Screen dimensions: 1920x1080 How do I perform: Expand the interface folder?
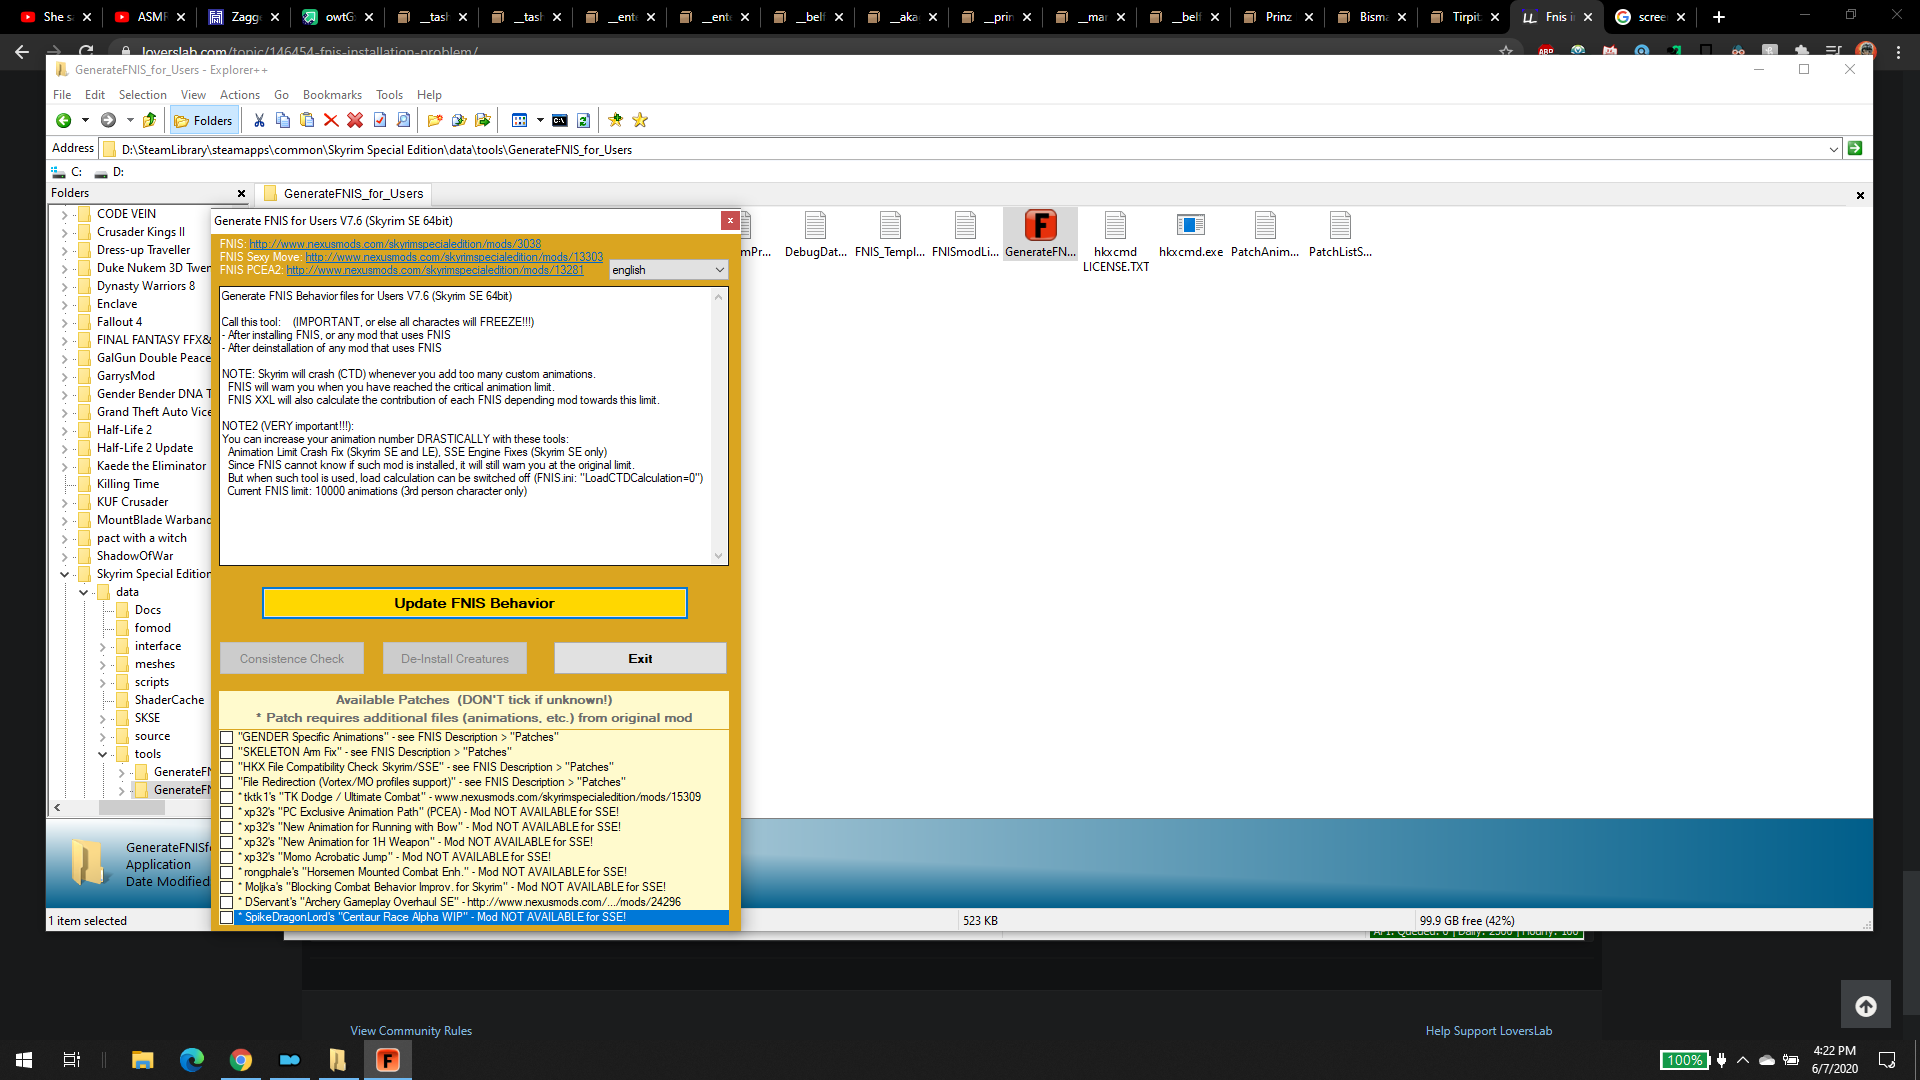[x=103, y=646]
